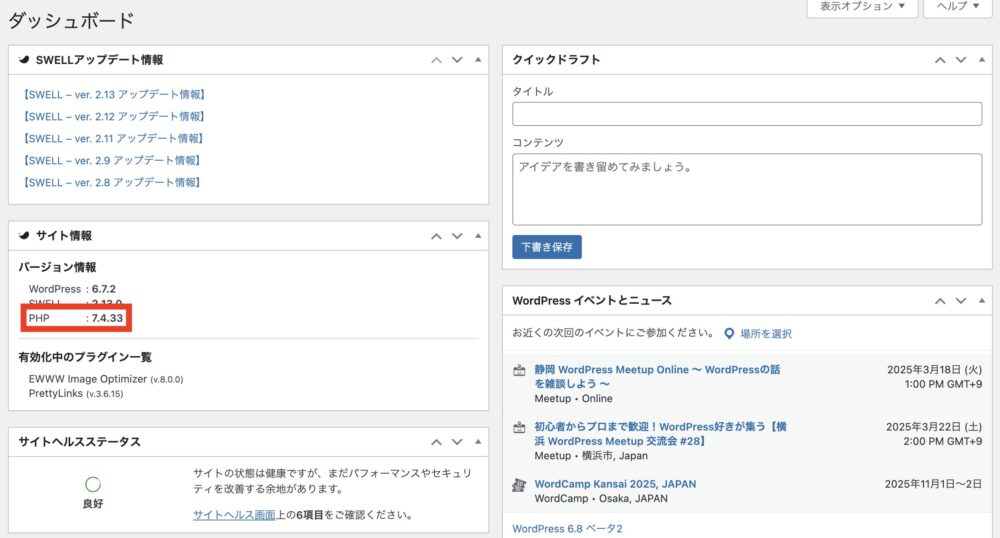Collapse the サイトヘルスステータス panel

coord(478,442)
